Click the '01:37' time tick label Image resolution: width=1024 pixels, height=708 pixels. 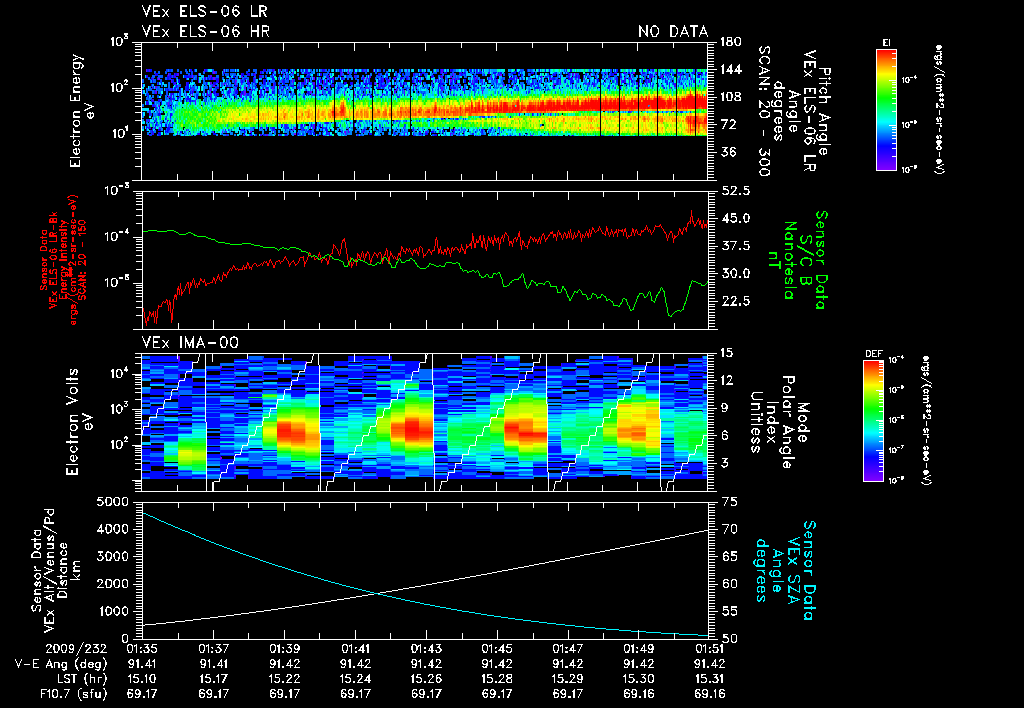point(213,649)
